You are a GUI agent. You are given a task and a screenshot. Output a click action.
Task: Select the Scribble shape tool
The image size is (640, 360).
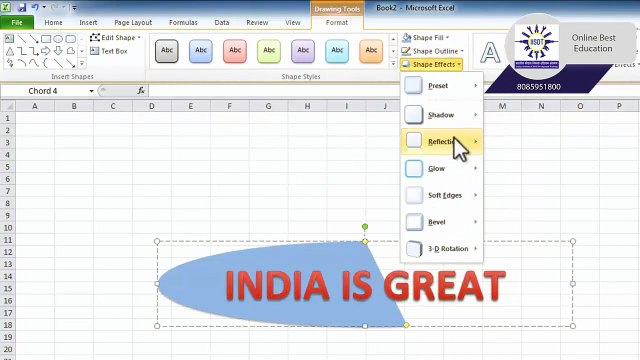(x=9, y=63)
